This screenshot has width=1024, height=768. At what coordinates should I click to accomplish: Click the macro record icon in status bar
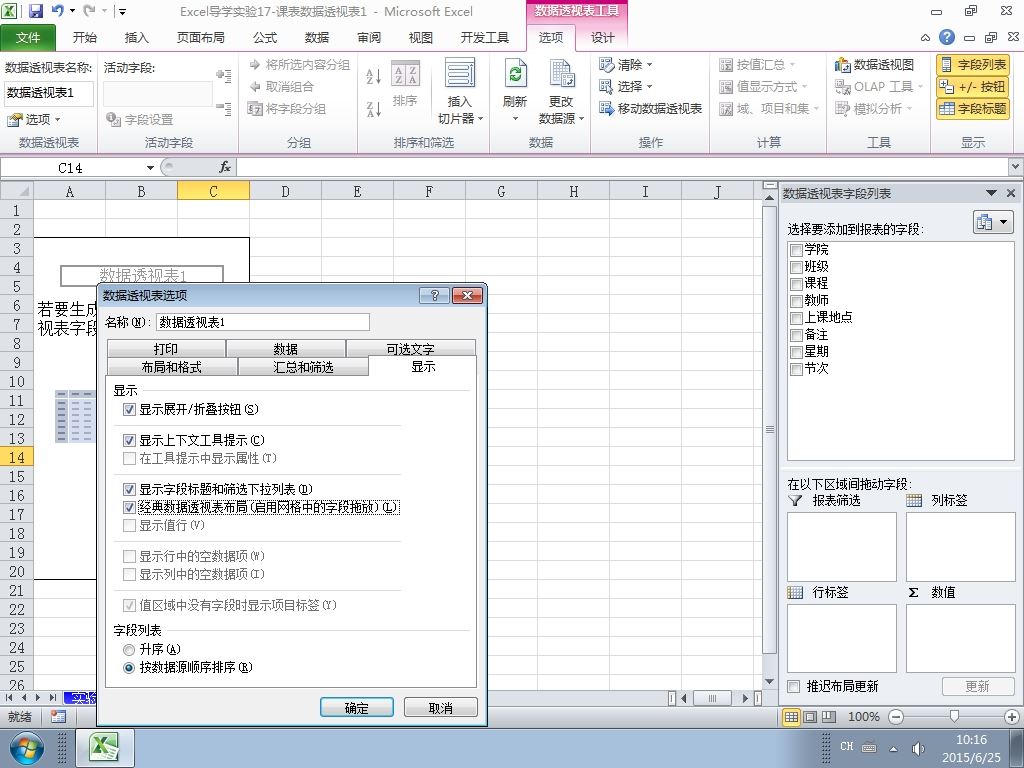pyautogui.click(x=58, y=717)
